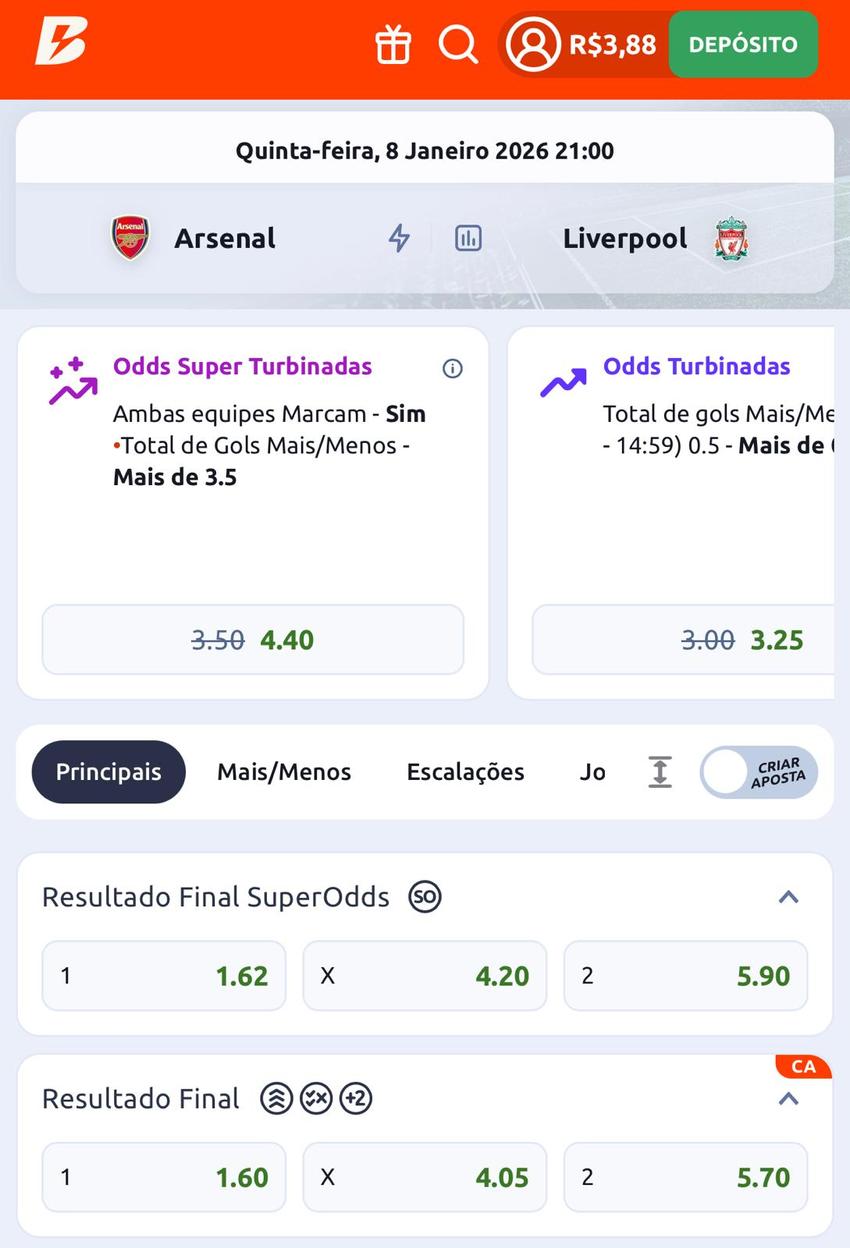Viewport: 850px width, 1248px height.
Task: Click the collapse/expand markets arrows icon near tabs
Action: 659,772
